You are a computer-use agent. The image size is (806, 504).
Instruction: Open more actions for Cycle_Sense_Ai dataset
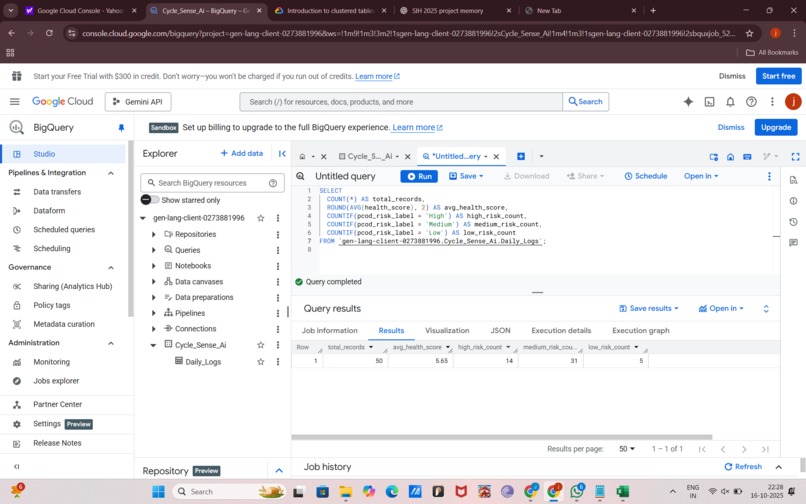278,345
